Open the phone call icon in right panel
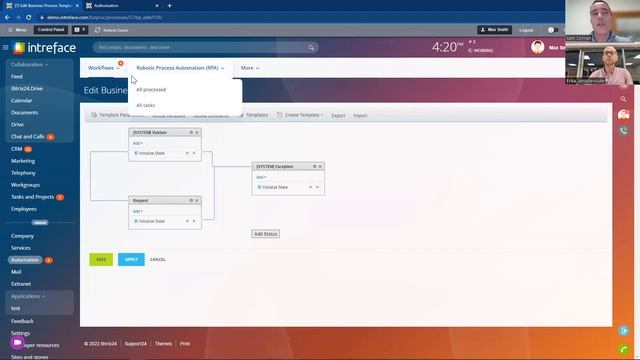This screenshot has width=640, height=360. pyautogui.click(x=623, y=131)
